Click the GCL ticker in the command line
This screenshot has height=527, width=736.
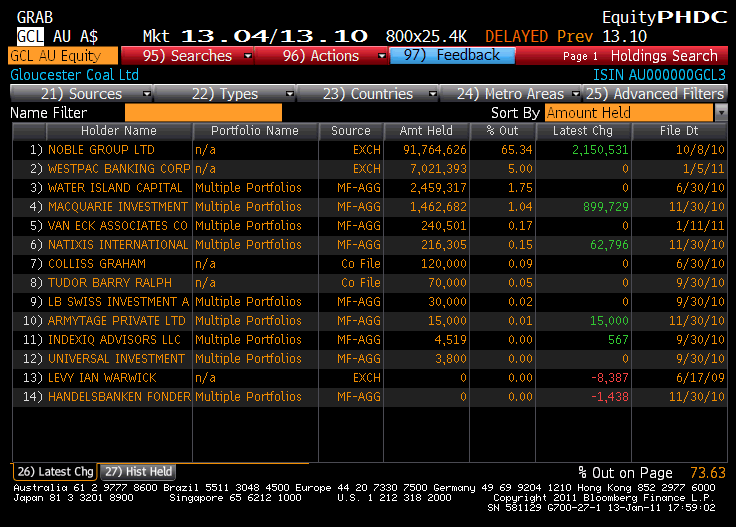(x=30, y=36)
